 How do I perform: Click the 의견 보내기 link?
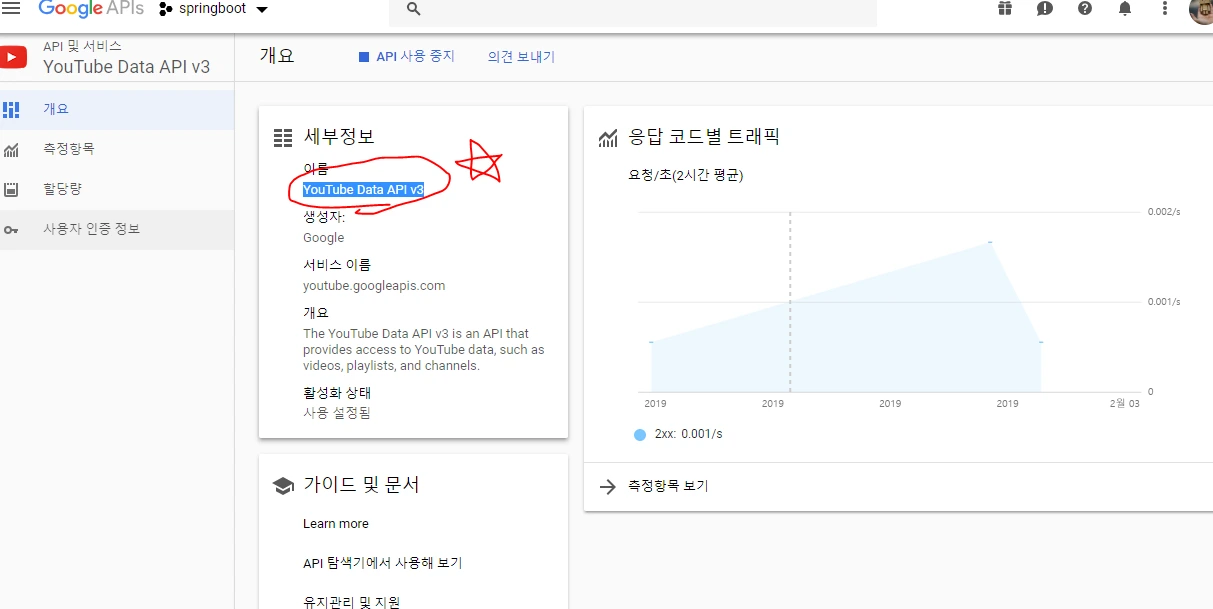coord(521,57)
